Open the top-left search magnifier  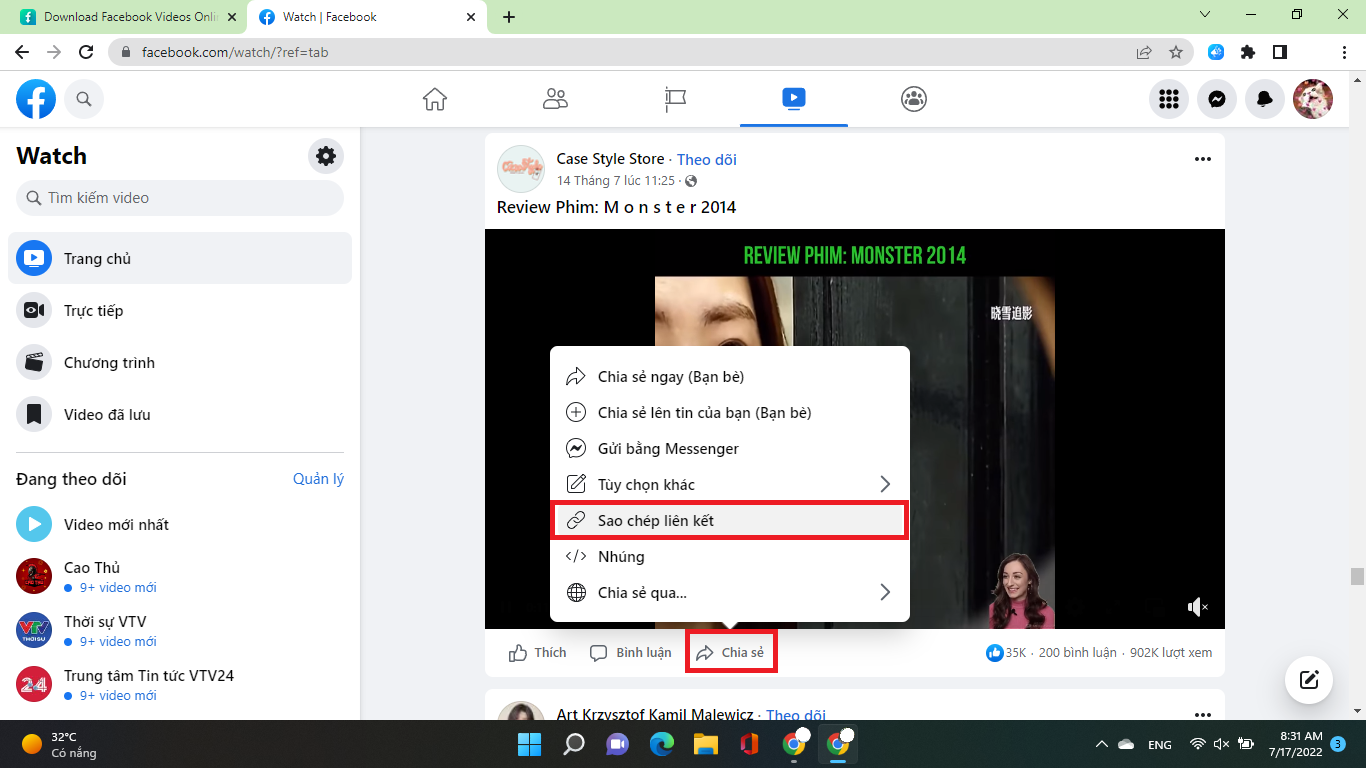click(x=84, y=99)
